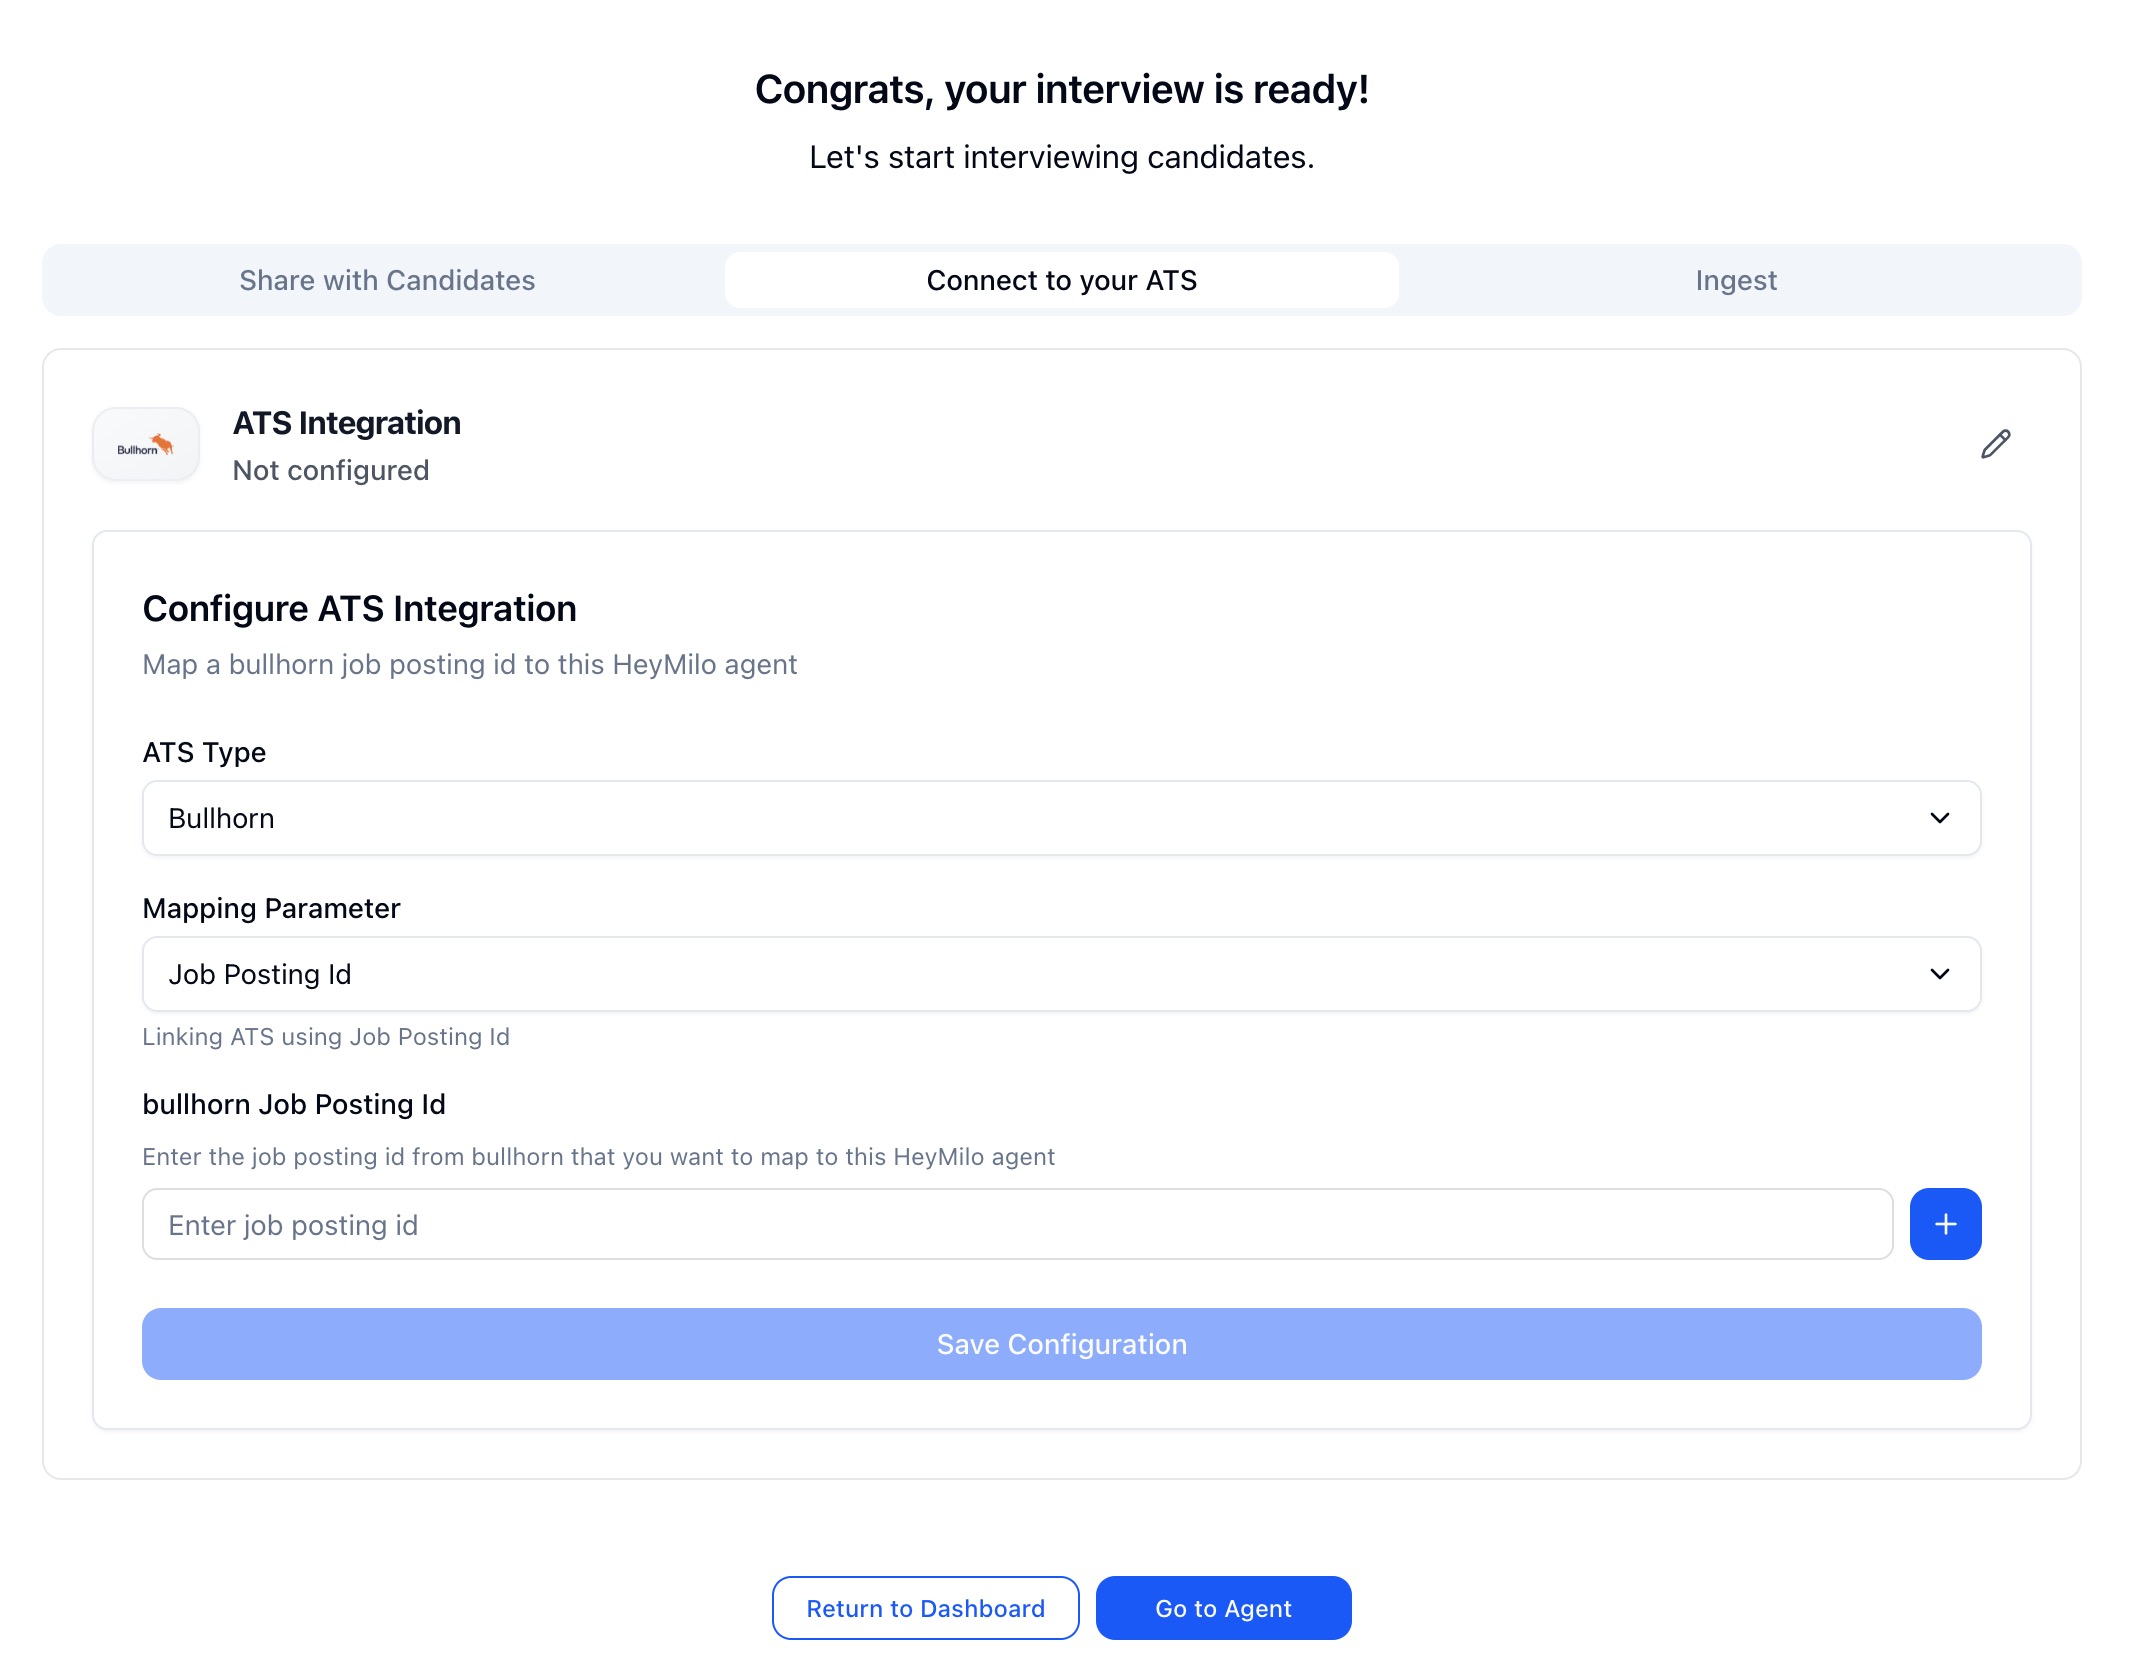Select the Connect to your ATS tab
Image resolution: width=2130 pixels, height=1678 pixels.
[1061, 280]
